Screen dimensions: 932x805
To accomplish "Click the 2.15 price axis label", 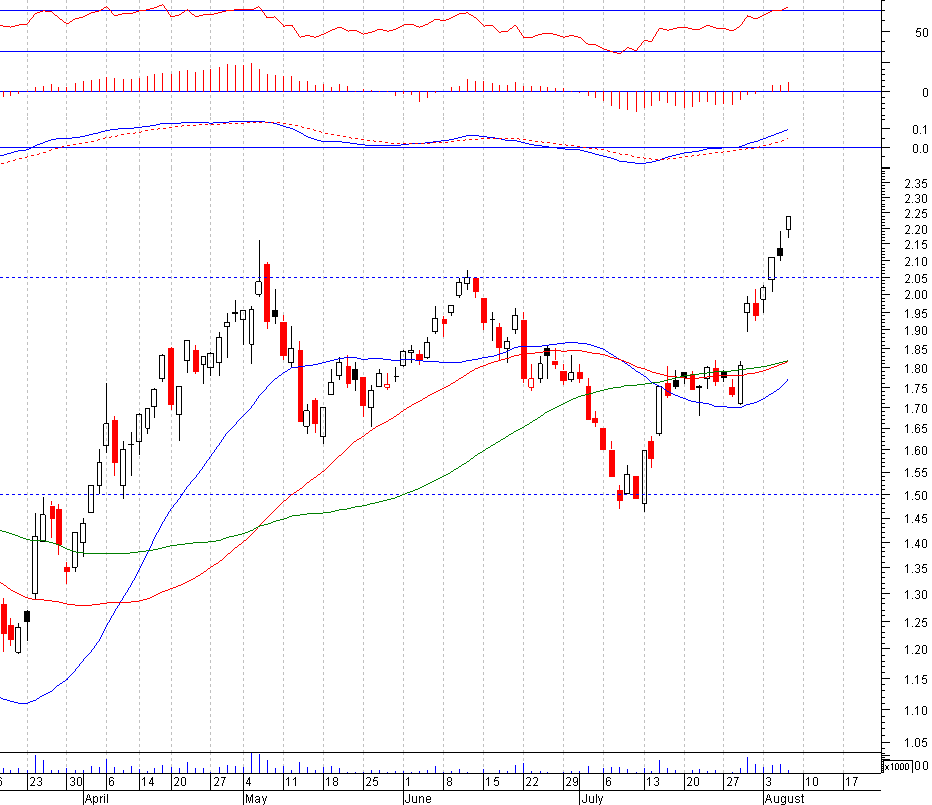I will (x=915, y=245).
